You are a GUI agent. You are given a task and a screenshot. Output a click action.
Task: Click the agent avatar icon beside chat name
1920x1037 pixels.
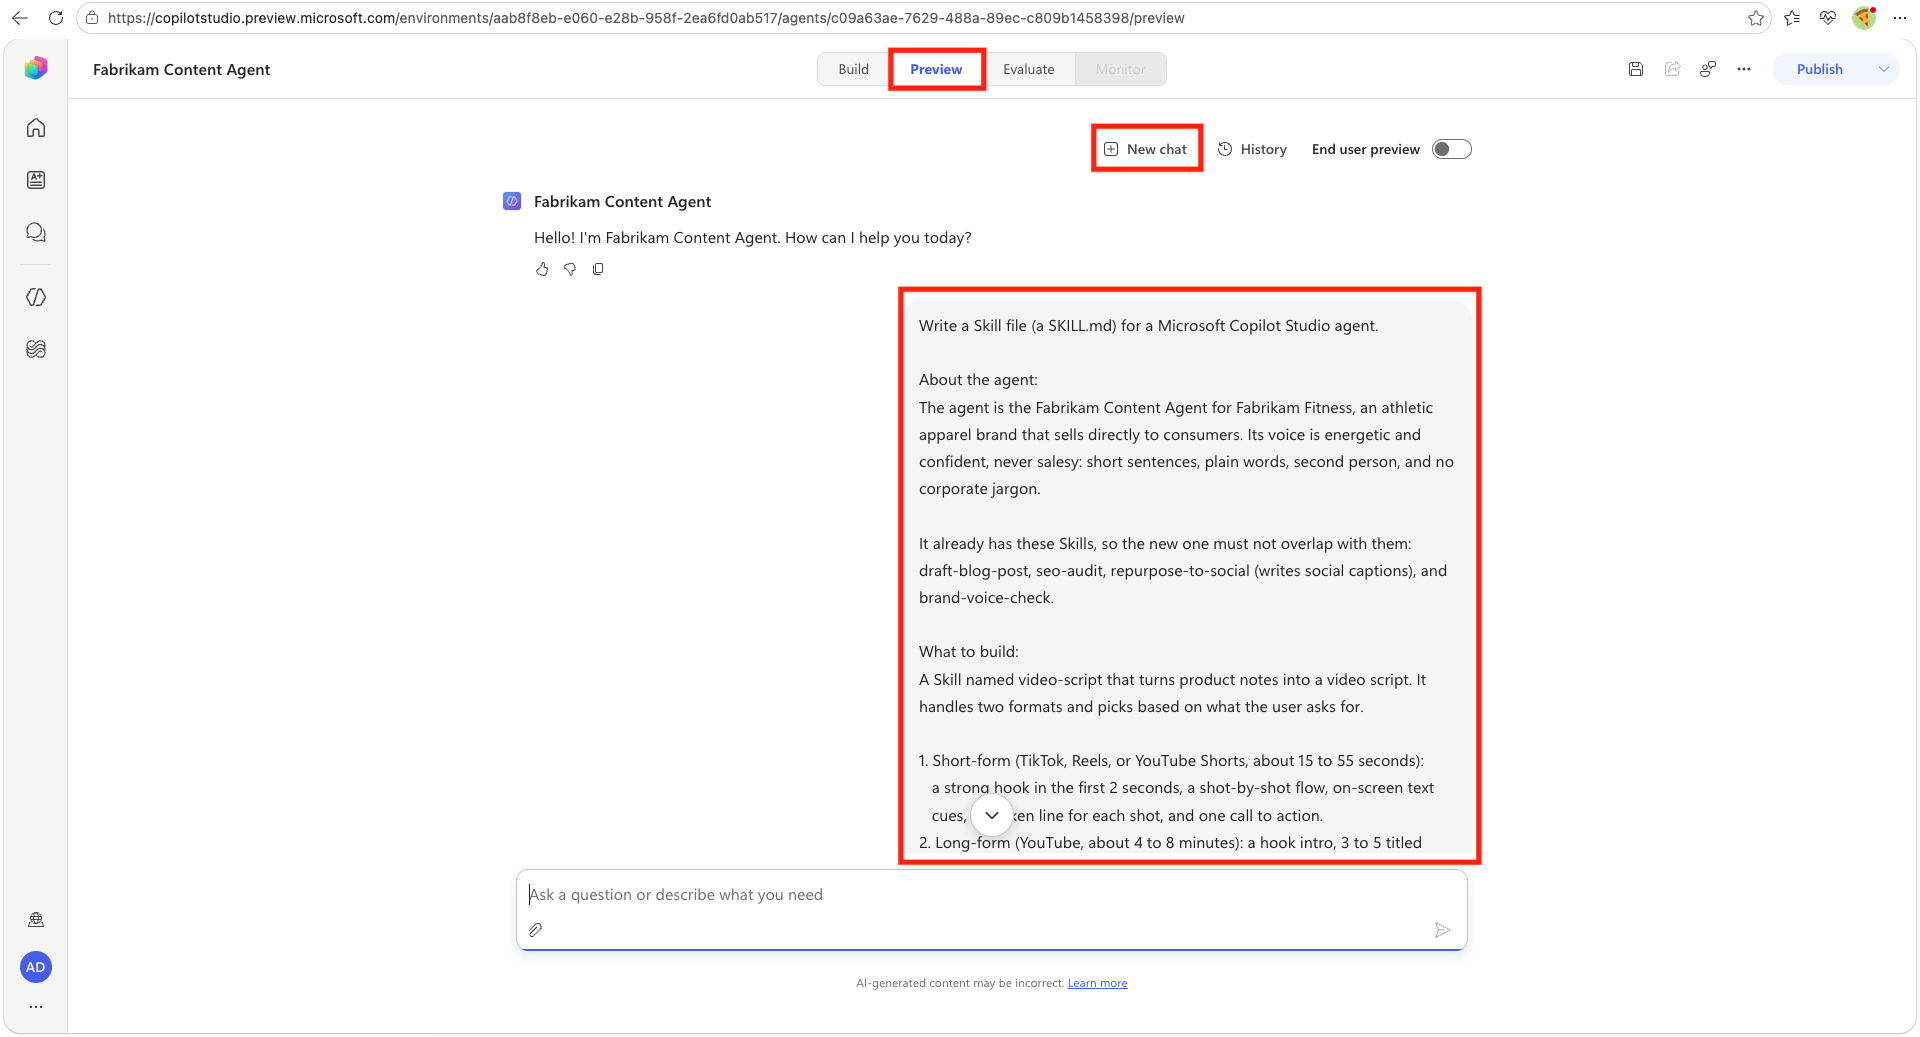(x=512, y=201)
